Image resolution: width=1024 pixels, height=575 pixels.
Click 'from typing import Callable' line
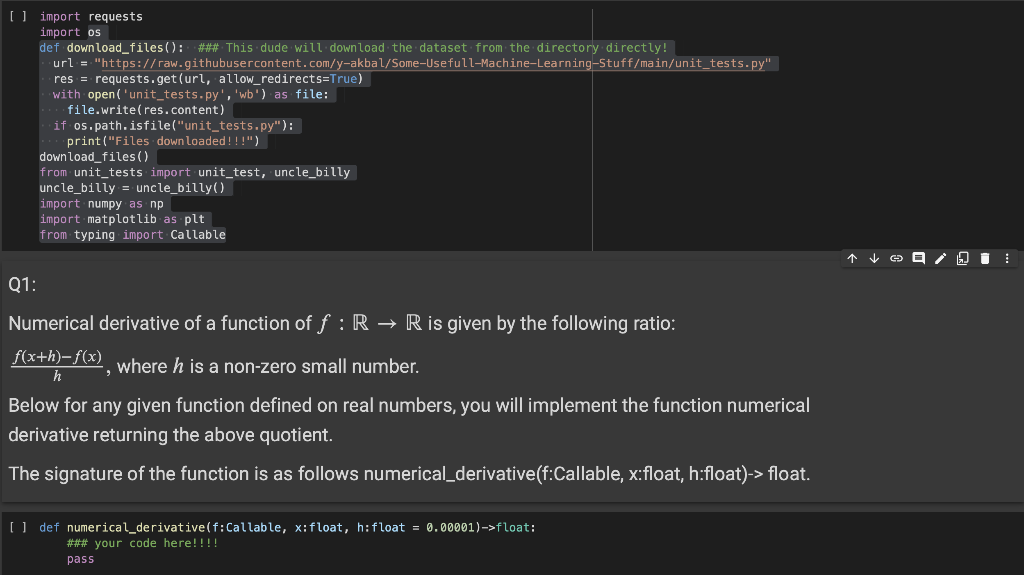[x=133, y=235]
